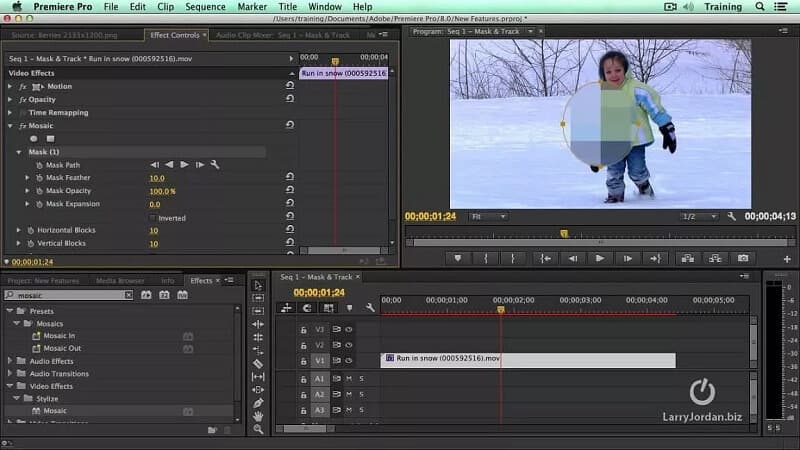800x450 pixels.
Task: Clear the Effects panel search field
Action: click(129, 295)
